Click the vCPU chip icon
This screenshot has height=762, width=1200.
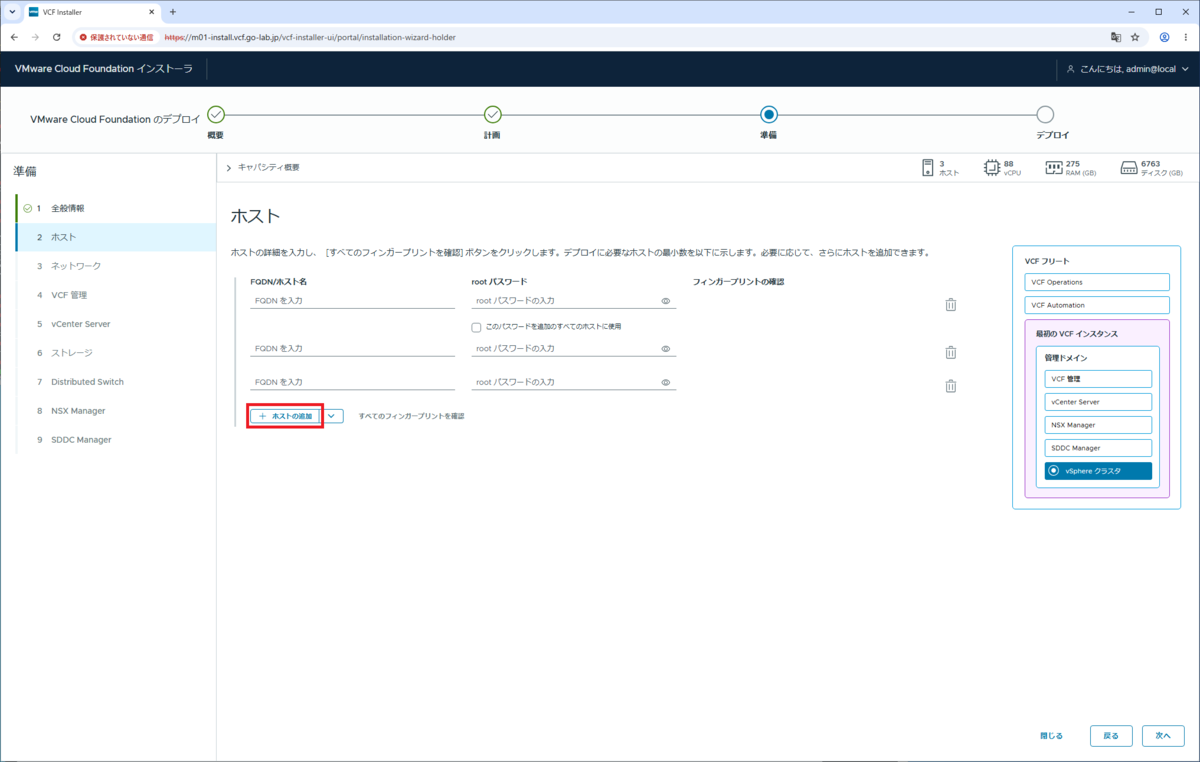[992, 168]
